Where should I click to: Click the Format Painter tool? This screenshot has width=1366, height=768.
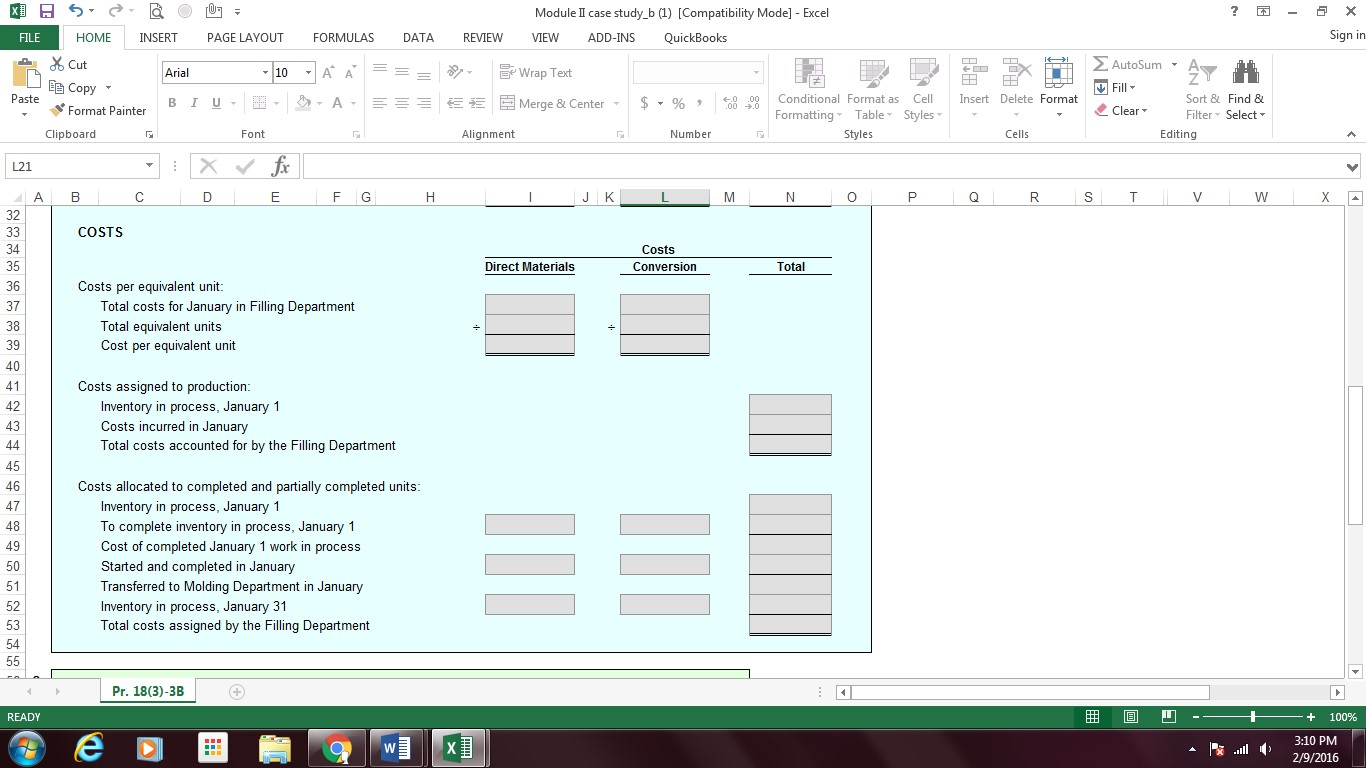[98, 111]
